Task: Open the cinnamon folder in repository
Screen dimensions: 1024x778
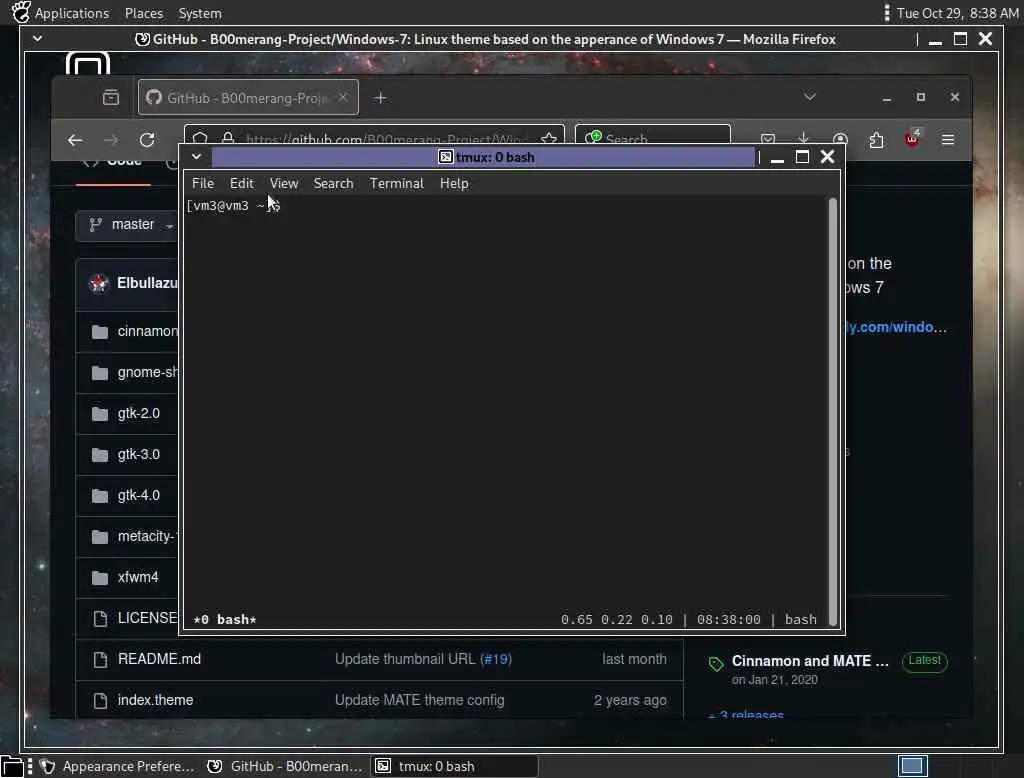Action: click(x=148, y=331)
